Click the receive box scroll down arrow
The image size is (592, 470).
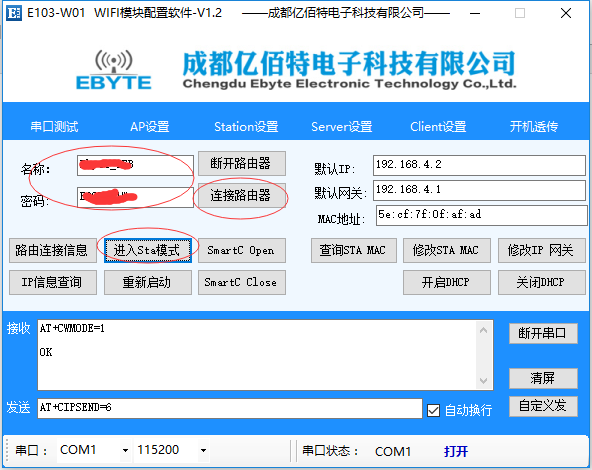pos(483,381)
